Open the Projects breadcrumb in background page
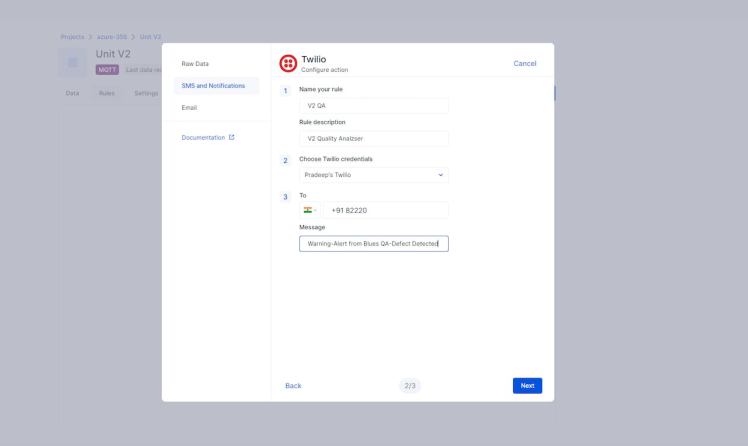This screenshot has height=446, width=748. [x=72, y=37]
